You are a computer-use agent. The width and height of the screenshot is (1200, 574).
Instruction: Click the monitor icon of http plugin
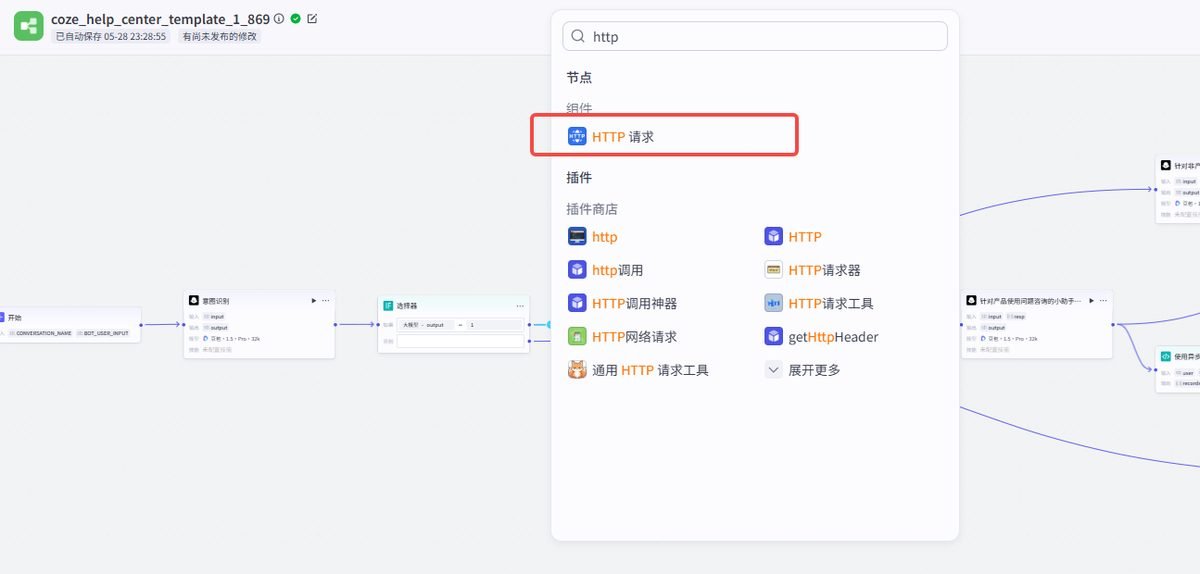(577, 237)
